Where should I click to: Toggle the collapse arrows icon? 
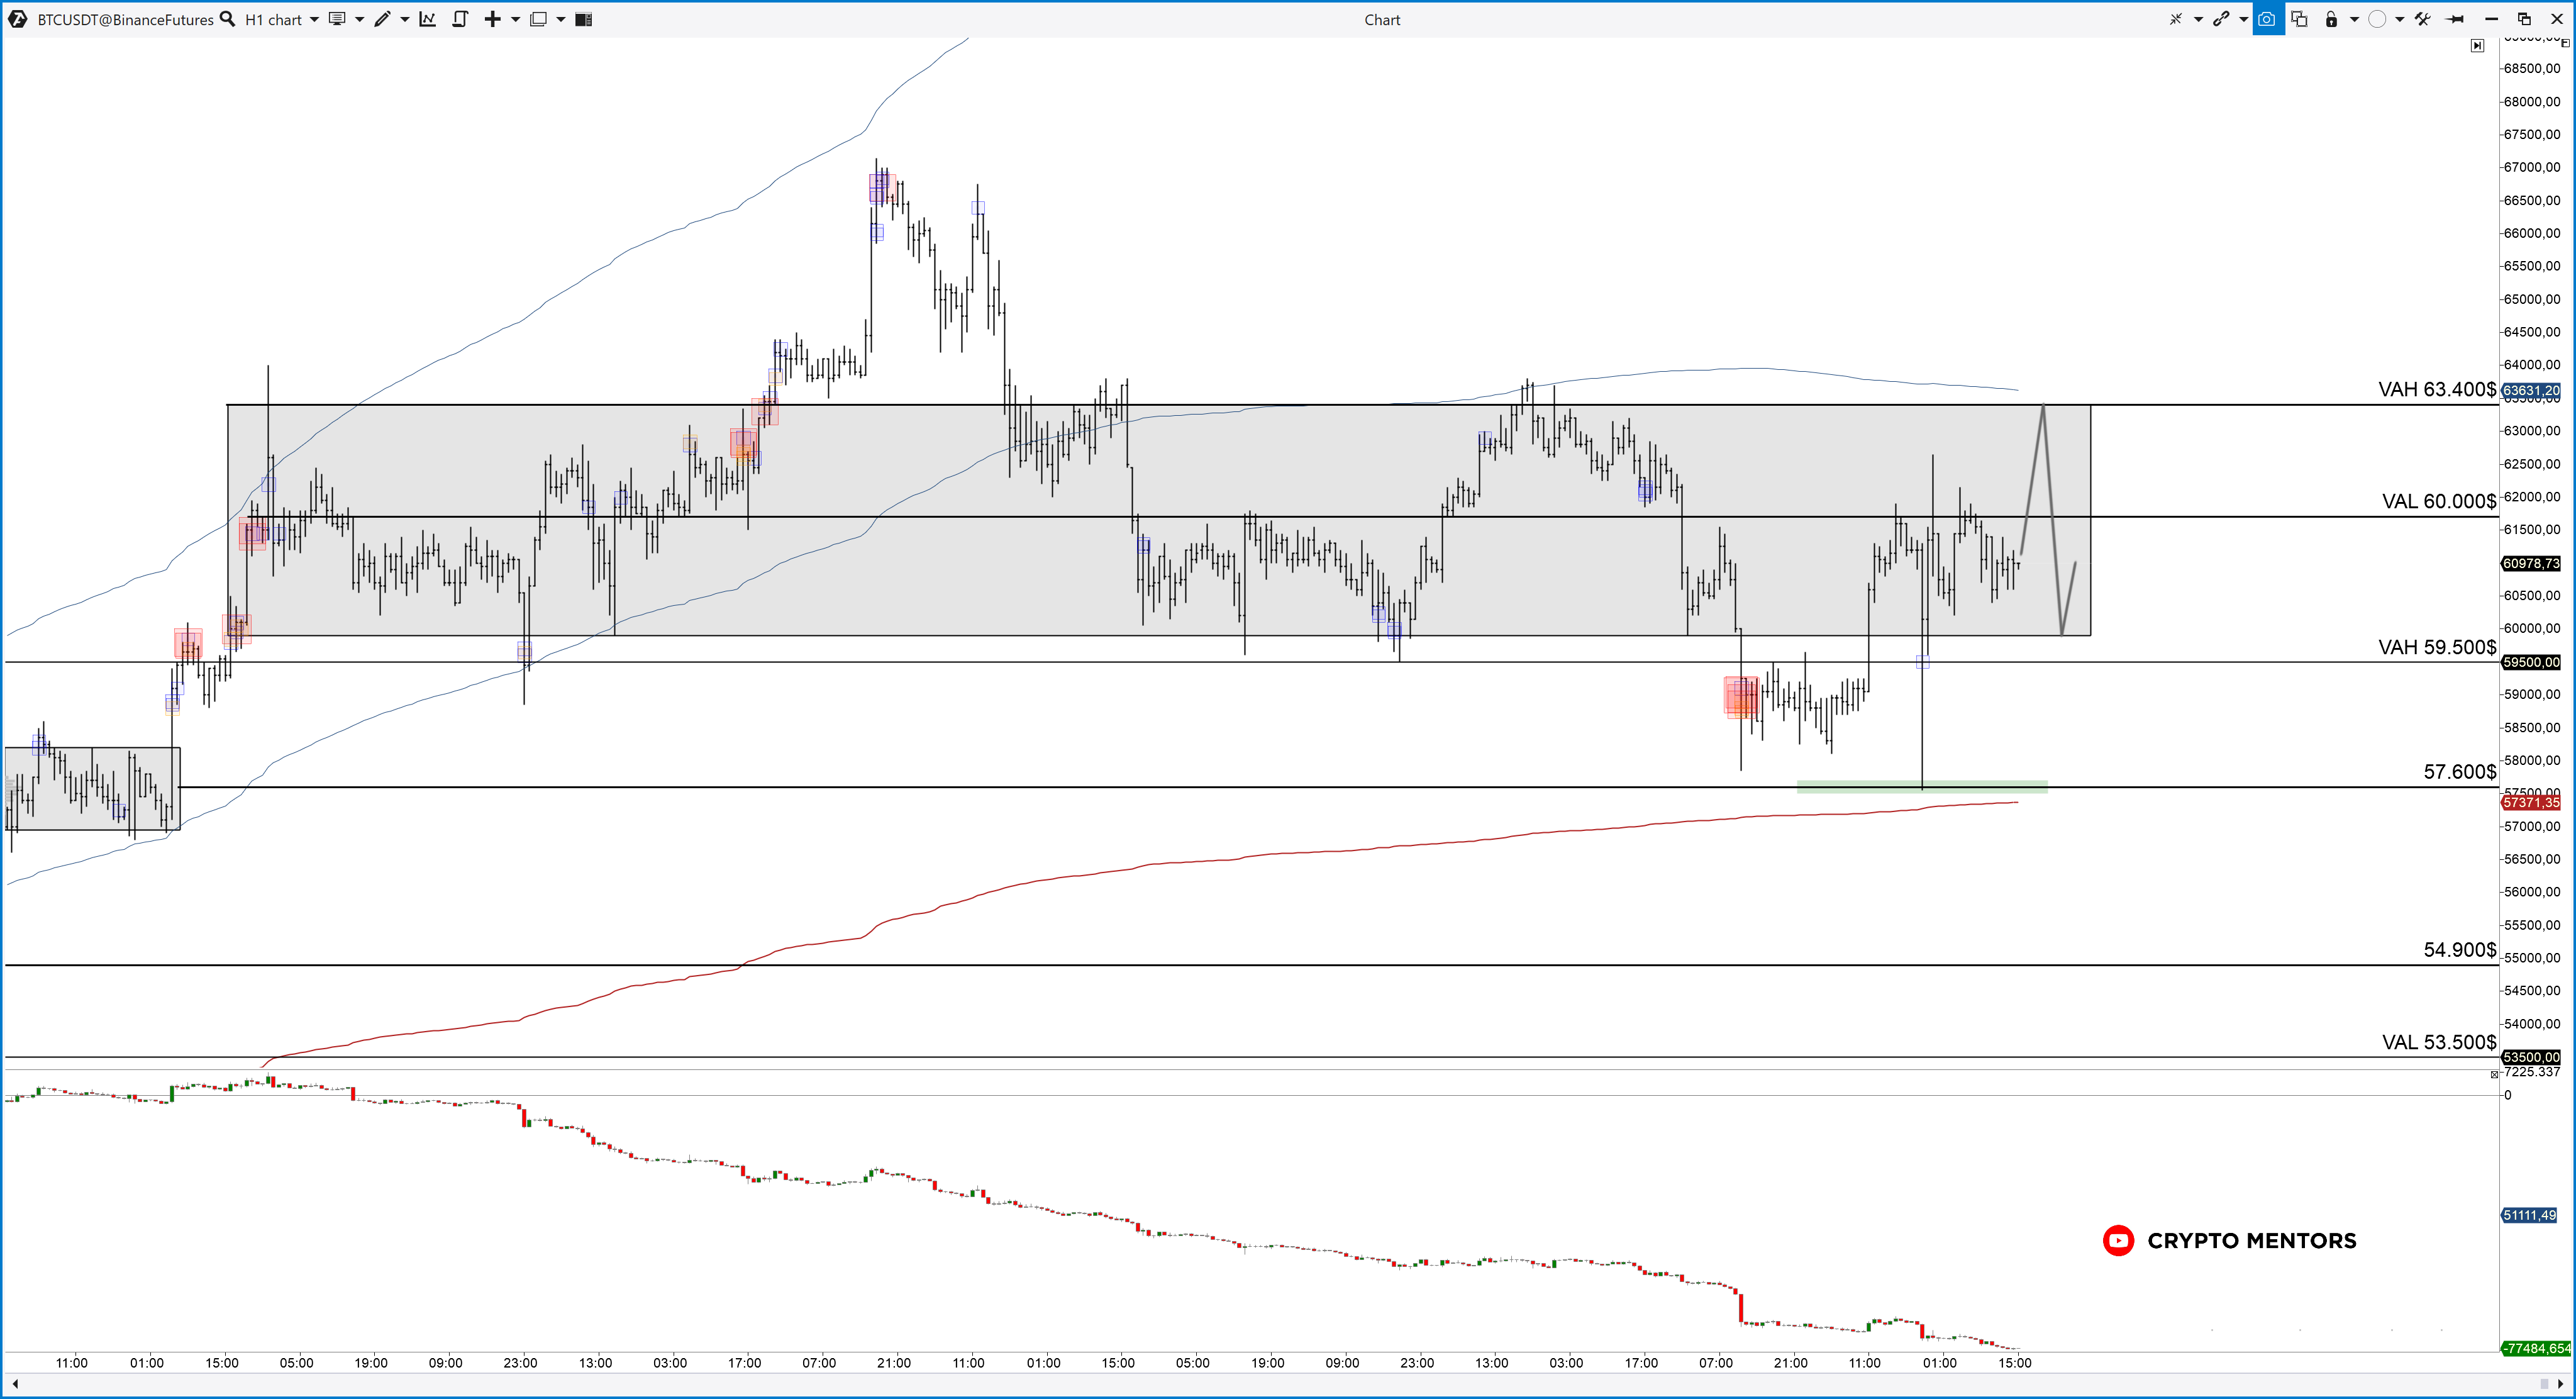pos(2175,19)
